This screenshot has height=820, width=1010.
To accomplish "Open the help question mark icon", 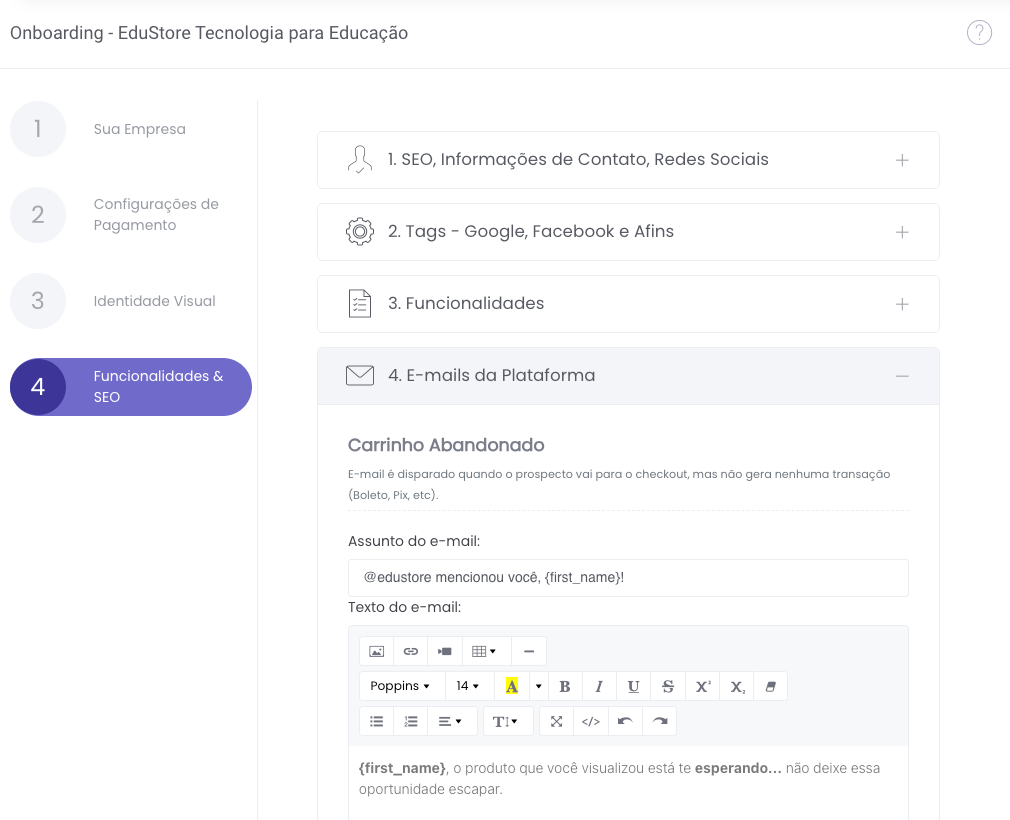I will [979, 33].
